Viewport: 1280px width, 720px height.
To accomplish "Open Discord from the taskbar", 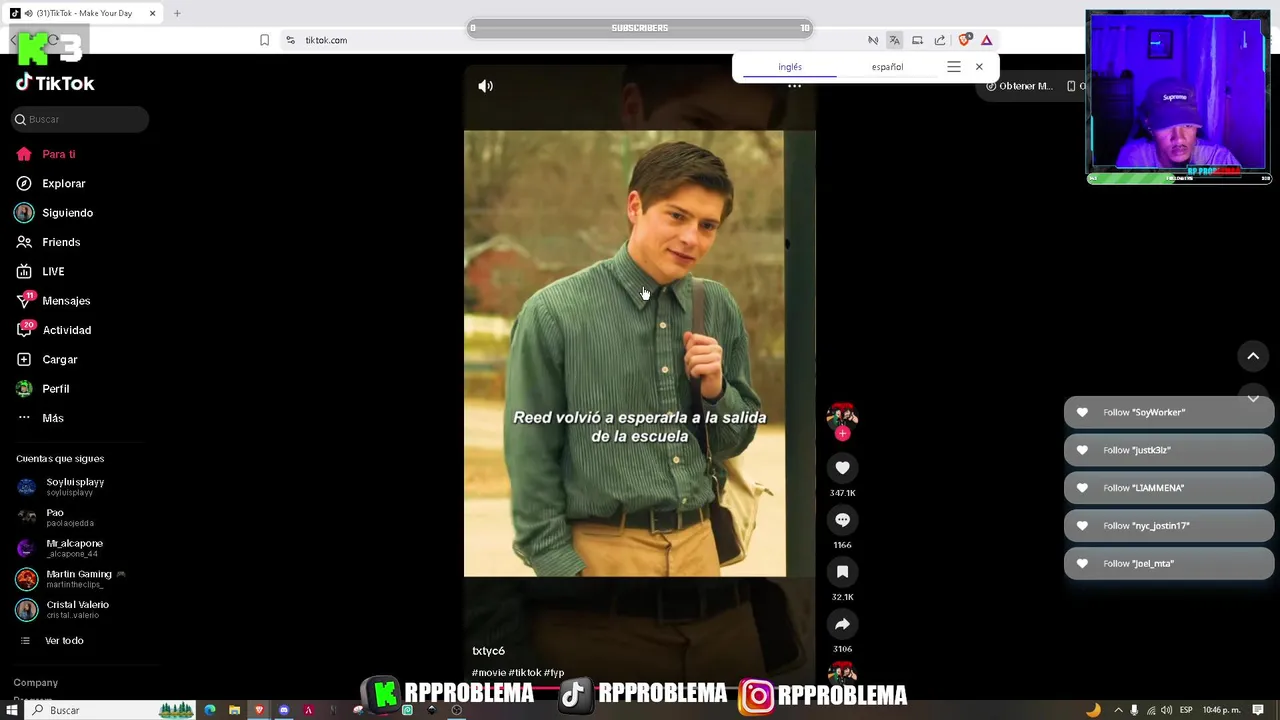I will tap(284, 710).
